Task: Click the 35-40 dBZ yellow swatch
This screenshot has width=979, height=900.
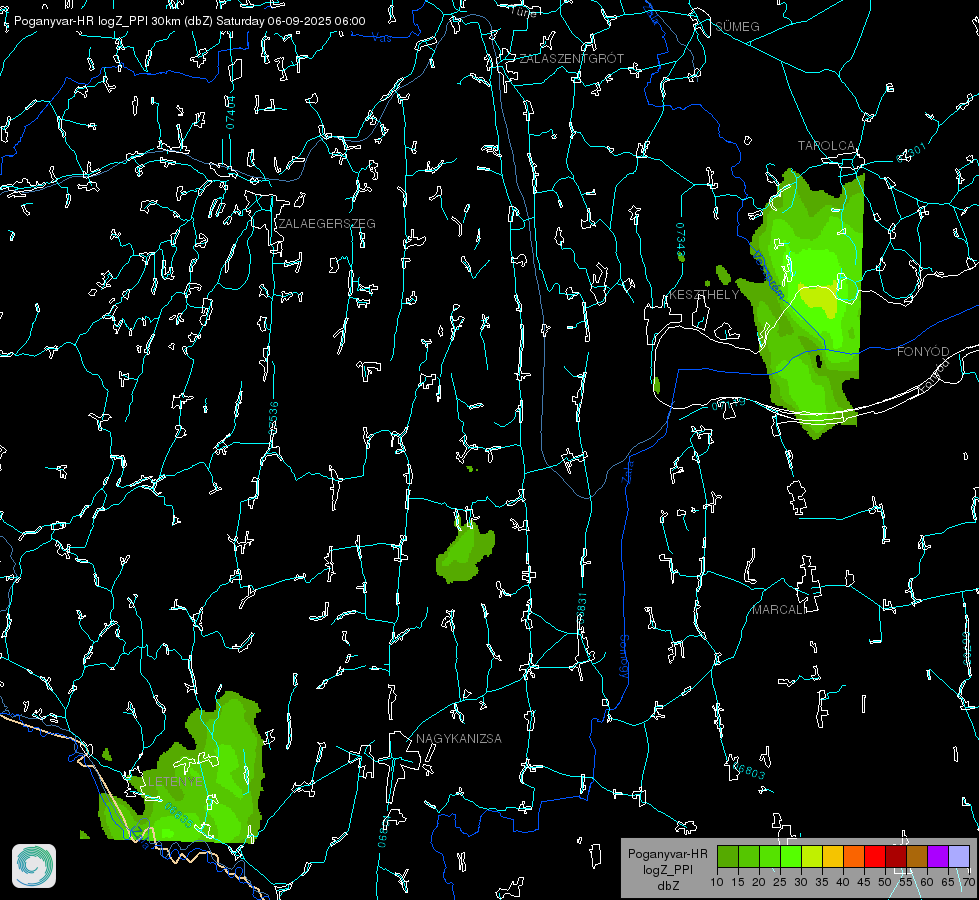Action: pos(833,856)
